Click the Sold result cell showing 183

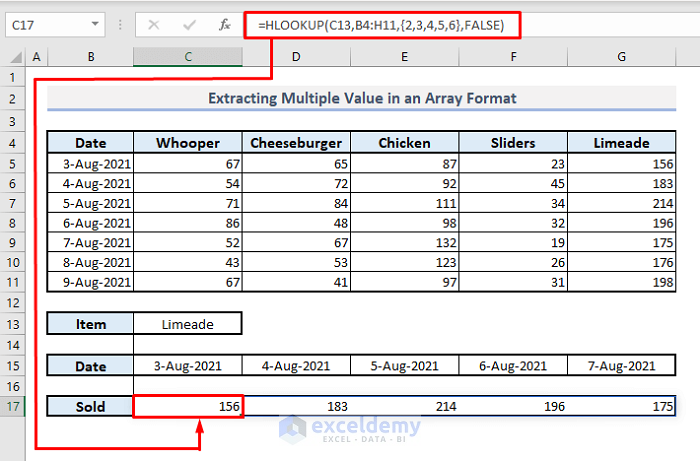(296, 407)
